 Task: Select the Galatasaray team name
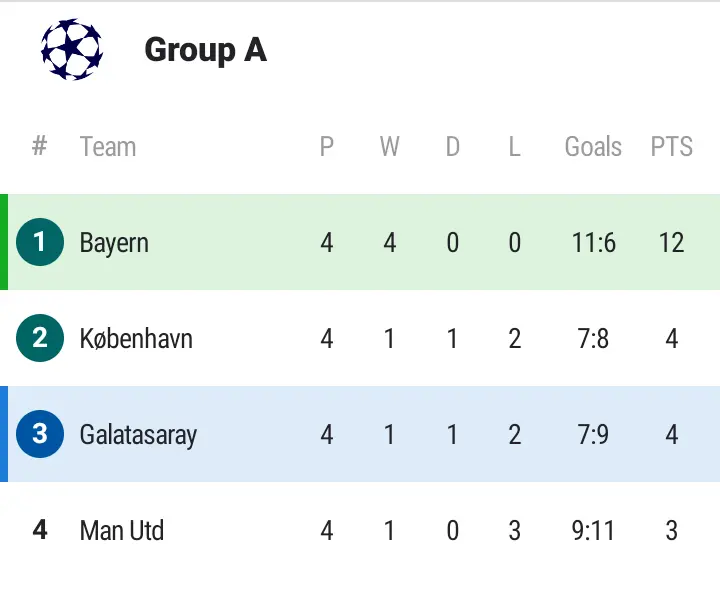[x=138, y=434]
